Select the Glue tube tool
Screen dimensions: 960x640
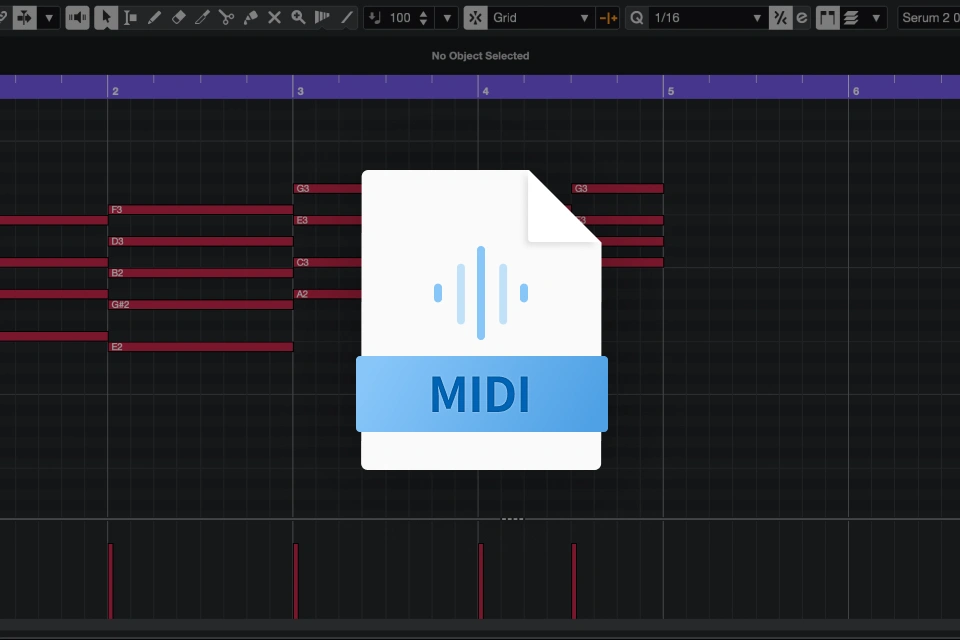250,18
